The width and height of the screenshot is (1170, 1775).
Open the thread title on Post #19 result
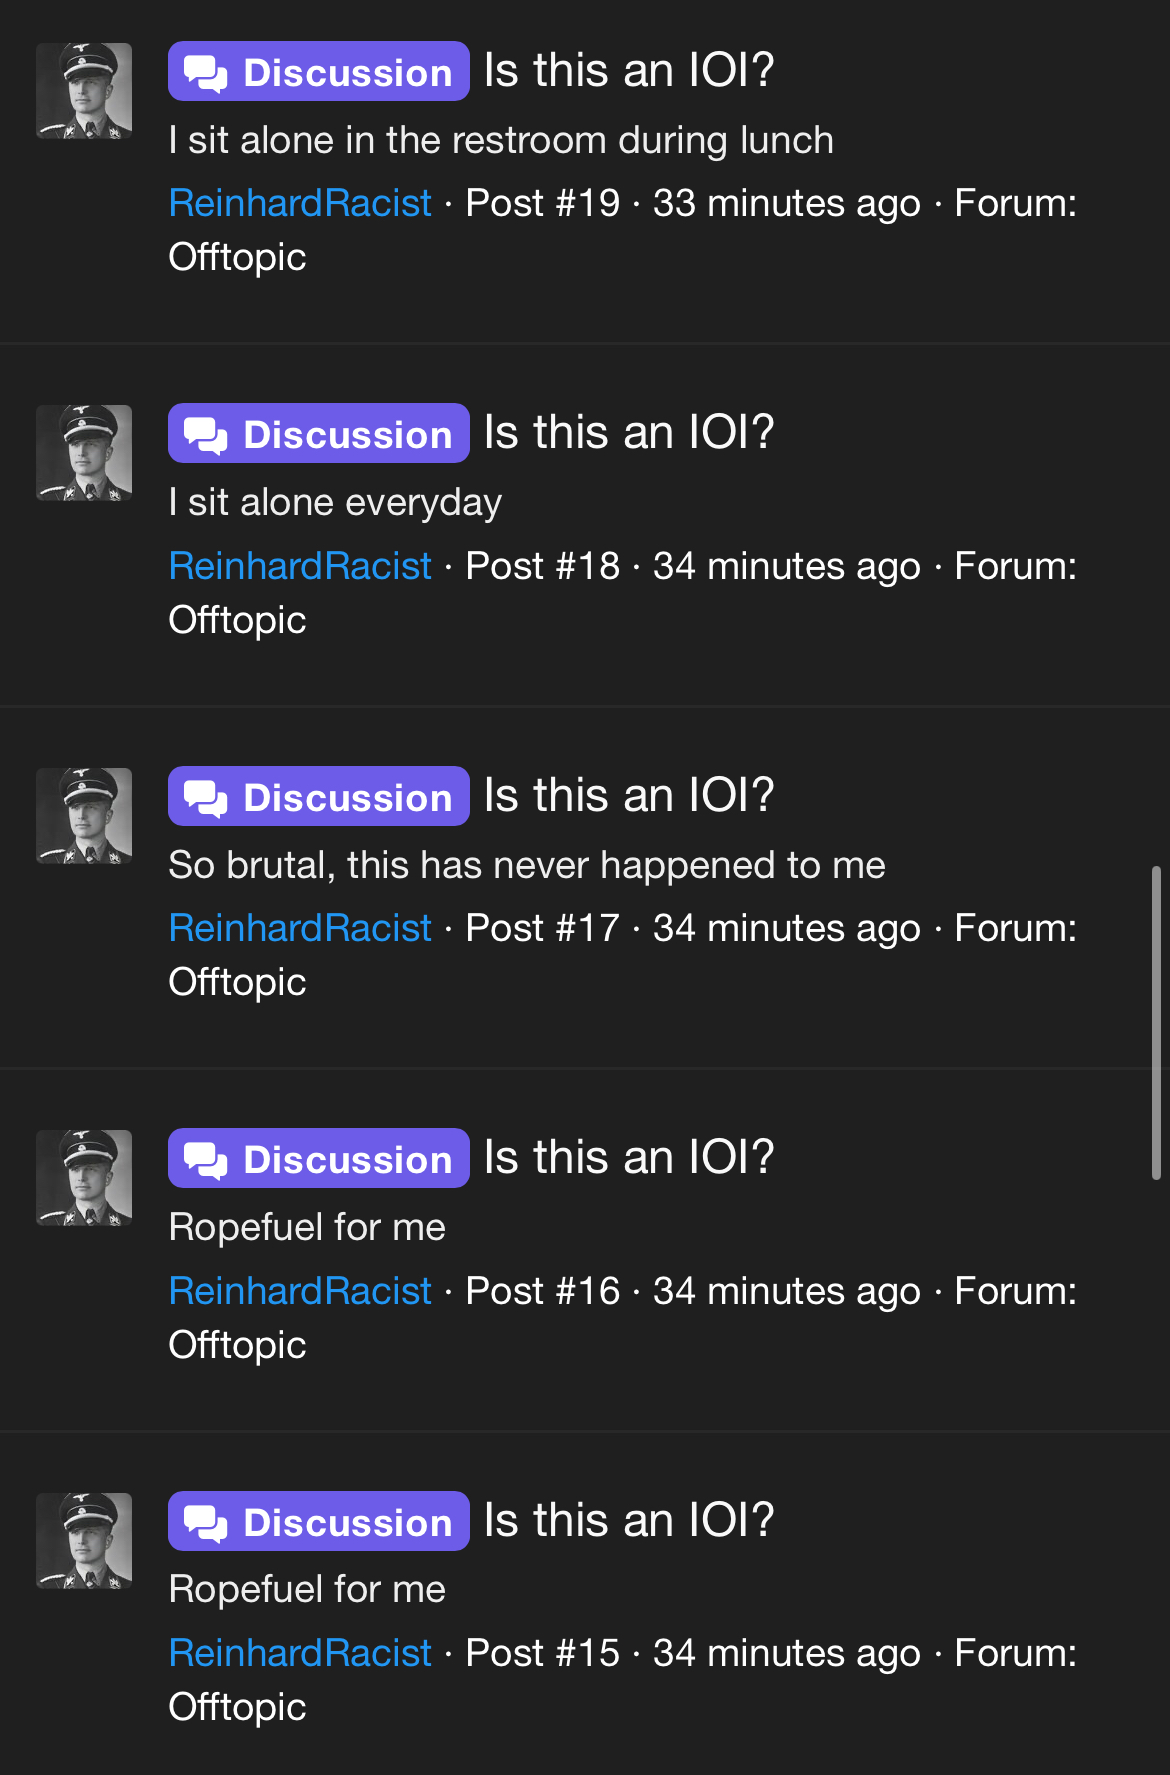click(629, 71)
